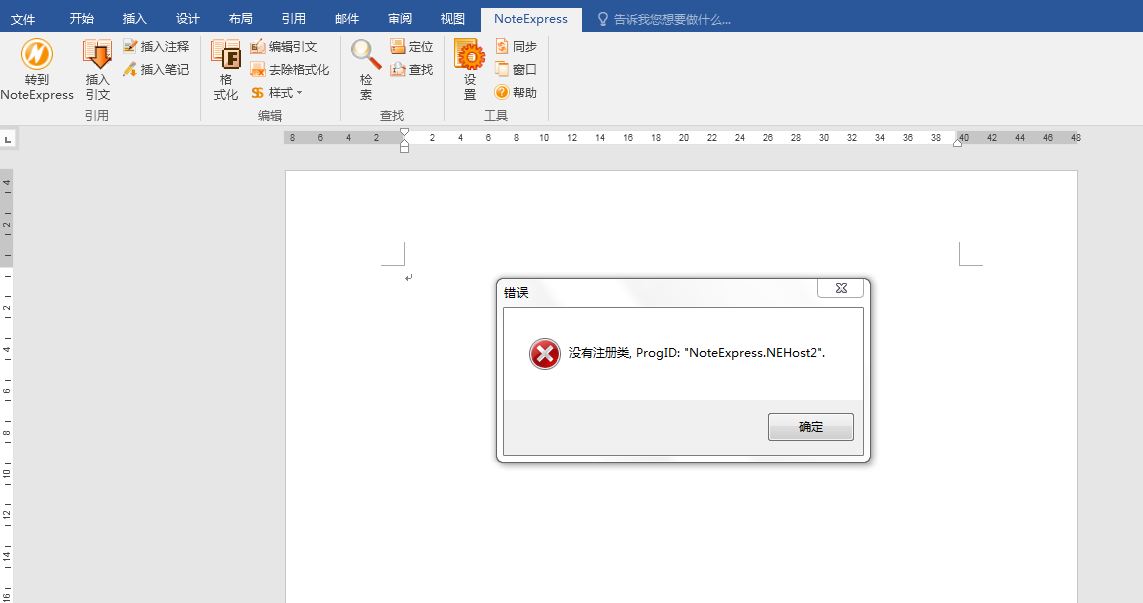Screen dimensions: 1143x603
Task: Click 窗口 window icon
Action: pyautogui.click(x=515, y=69)
